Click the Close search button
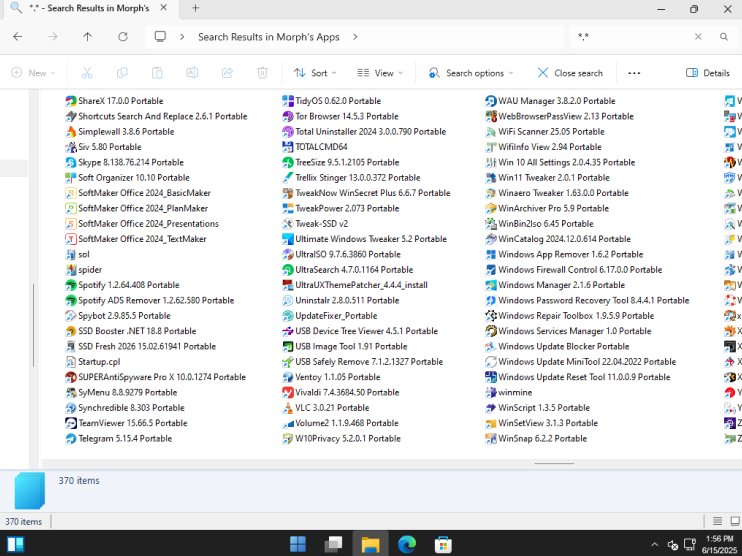742x556 pixels. (x=570, y=73)
